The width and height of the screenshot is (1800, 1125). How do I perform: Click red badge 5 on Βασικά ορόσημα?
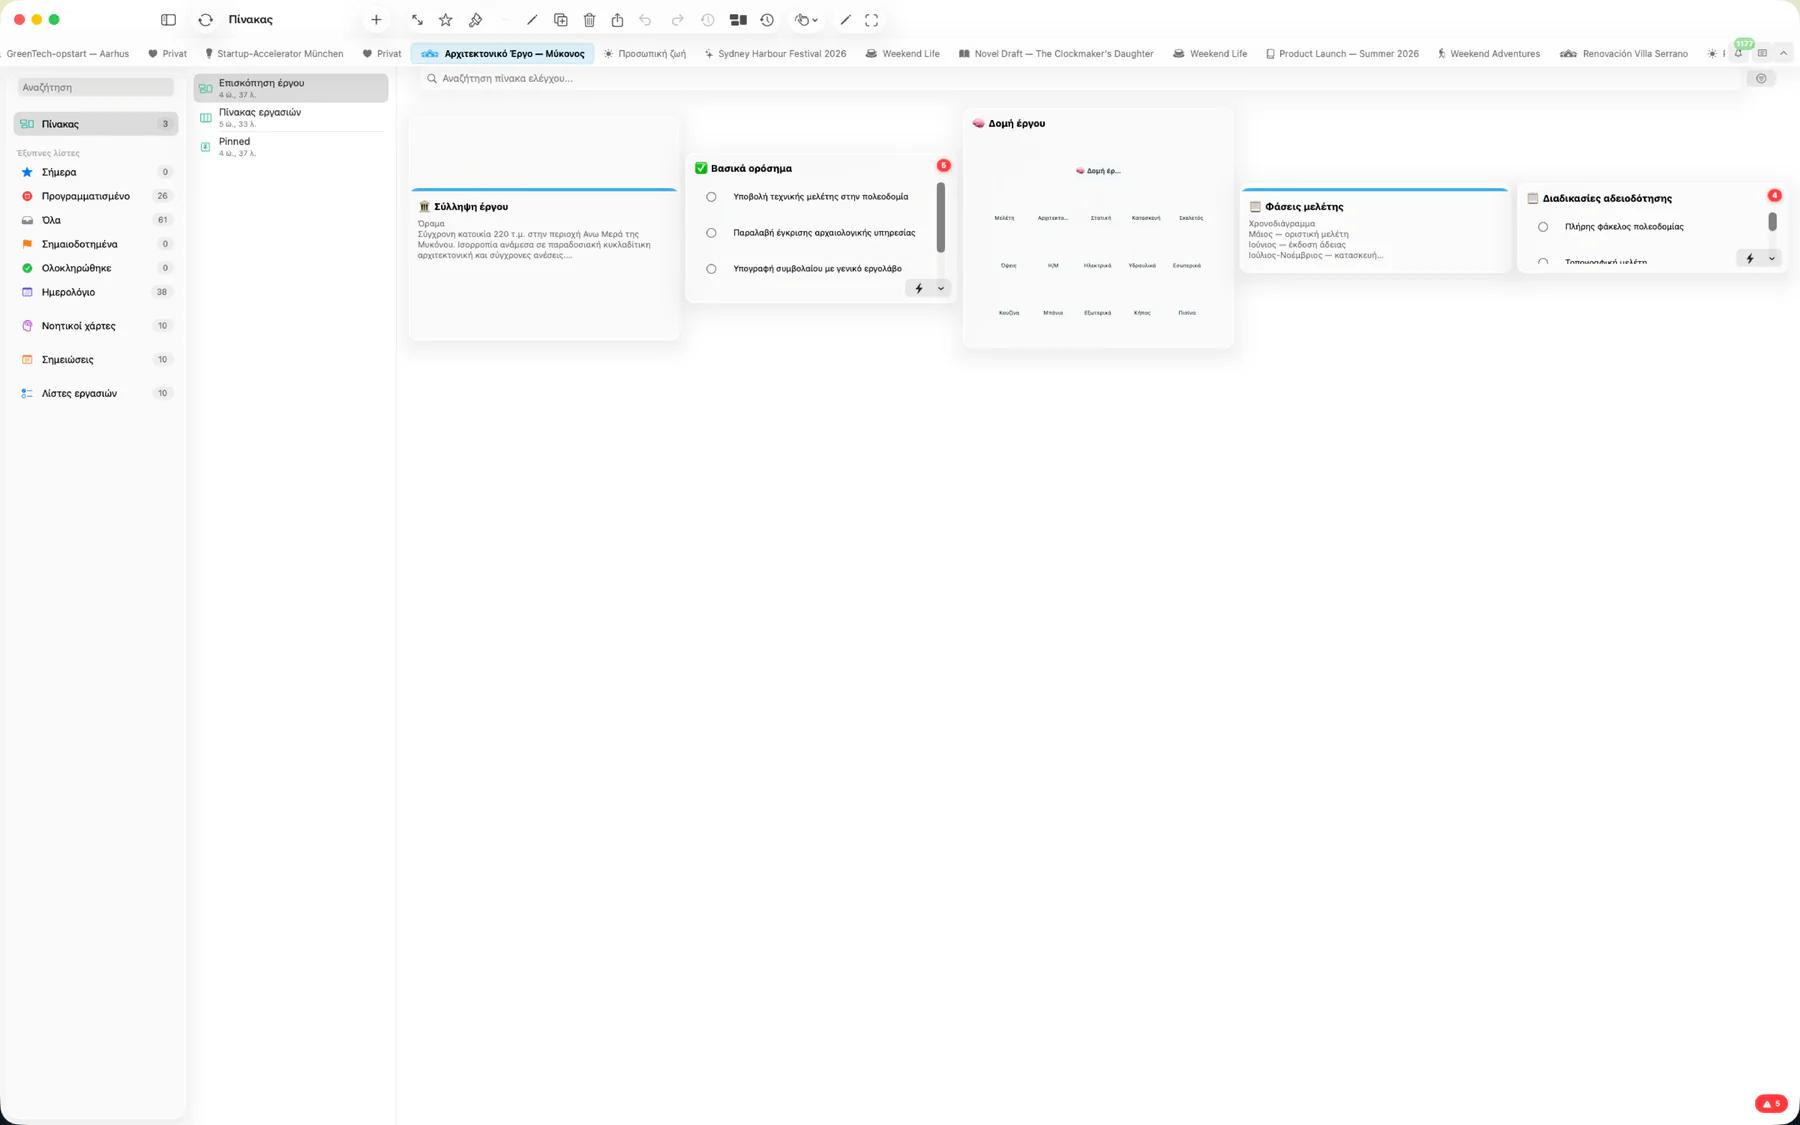(943, 166)
